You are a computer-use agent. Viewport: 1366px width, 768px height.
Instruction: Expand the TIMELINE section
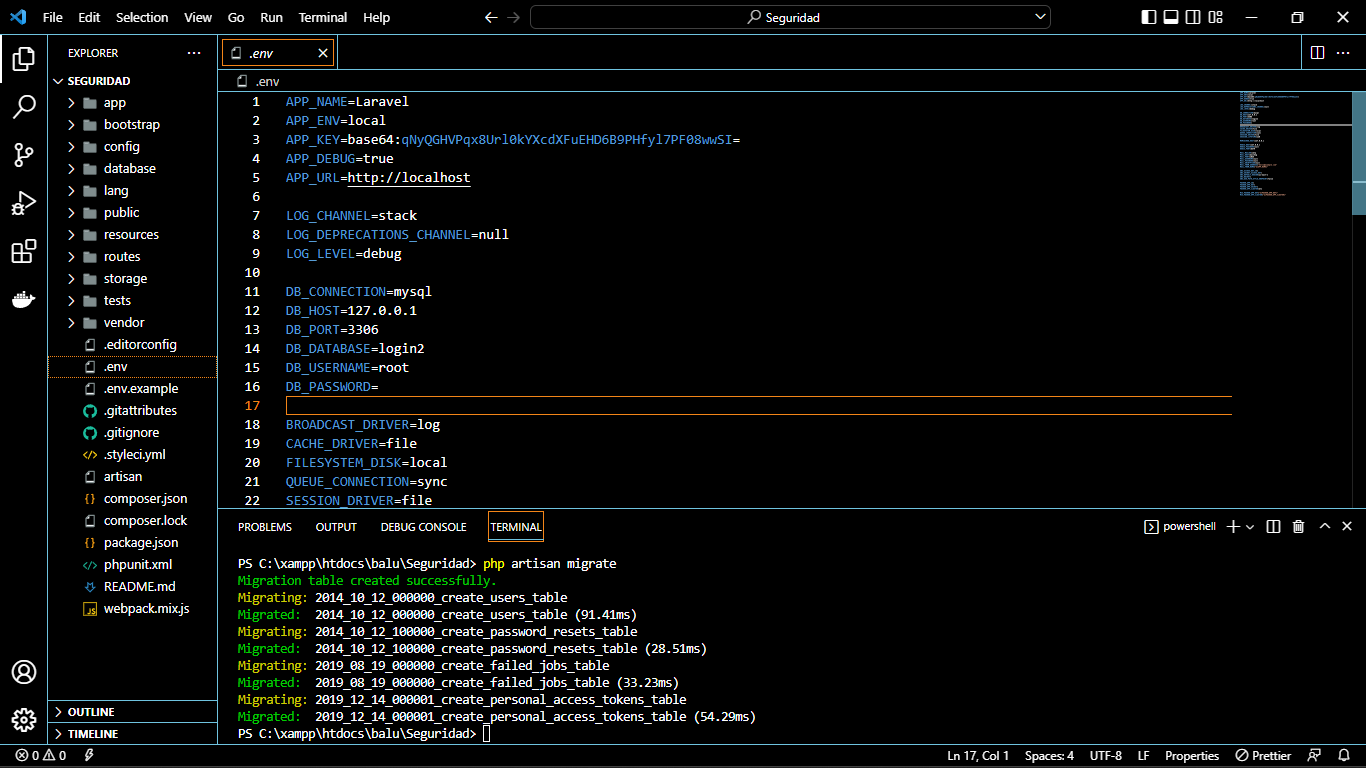point(132,734)
